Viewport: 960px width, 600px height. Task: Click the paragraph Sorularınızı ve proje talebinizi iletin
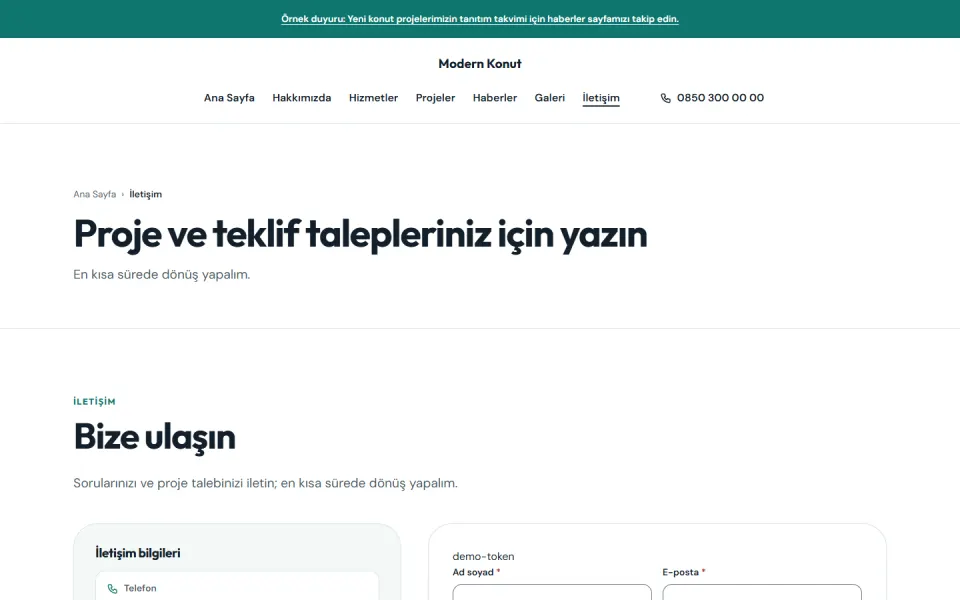(x=265, y=483)
